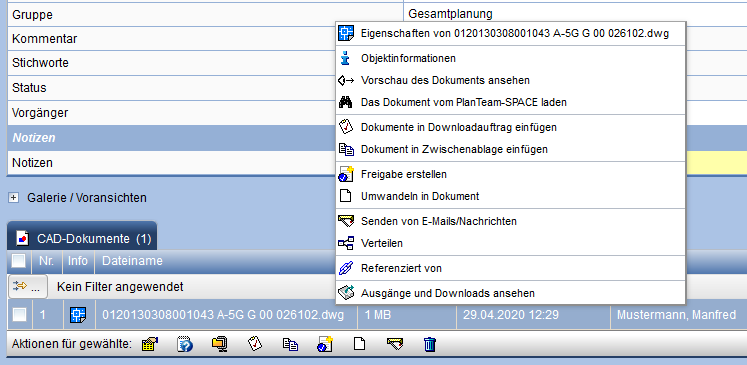Click the edit properties icon in the actions bar
Viewport: 747px width, 365px height.
[150, 344]
